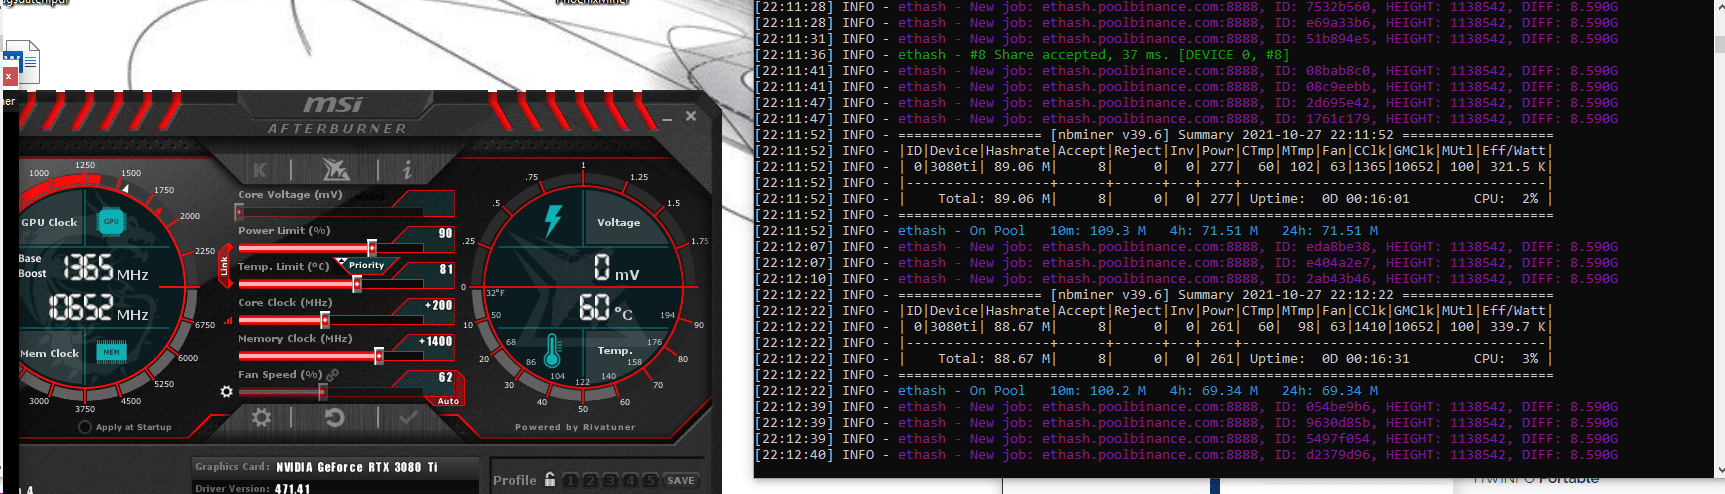This screenshot has width=1725, height=494.
Task: Click the lightning bolt voltage icon
Action: pyautogui.click(x=553, y=221)
